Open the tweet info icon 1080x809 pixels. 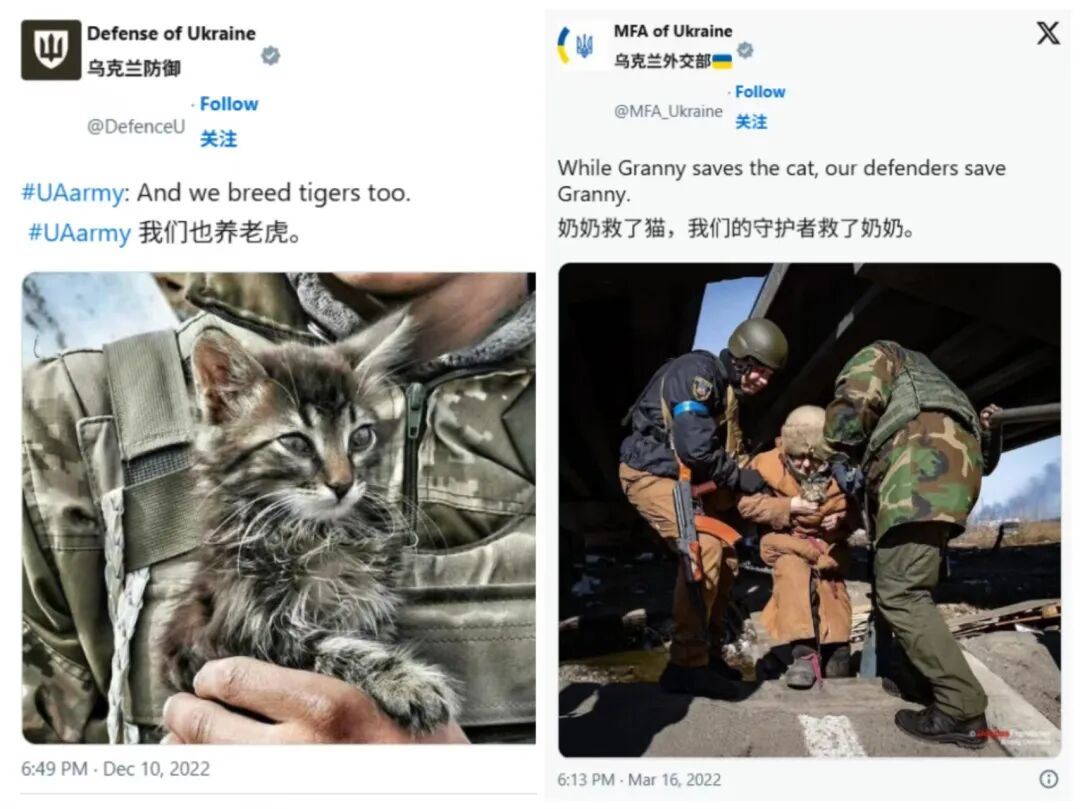click(x=1048, y=779)
